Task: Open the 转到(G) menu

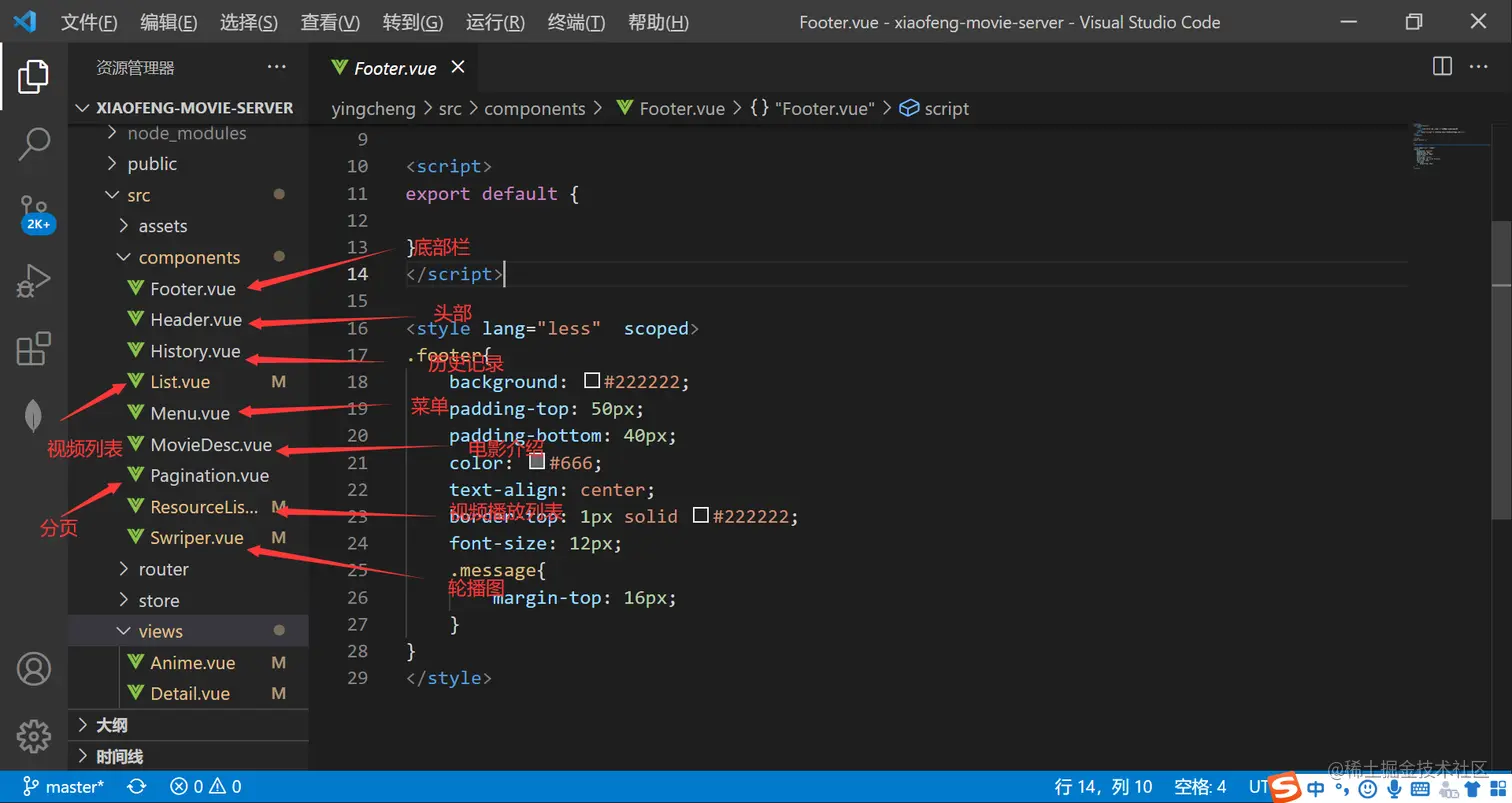Action: pyautogui.click(x=413, y=22)
